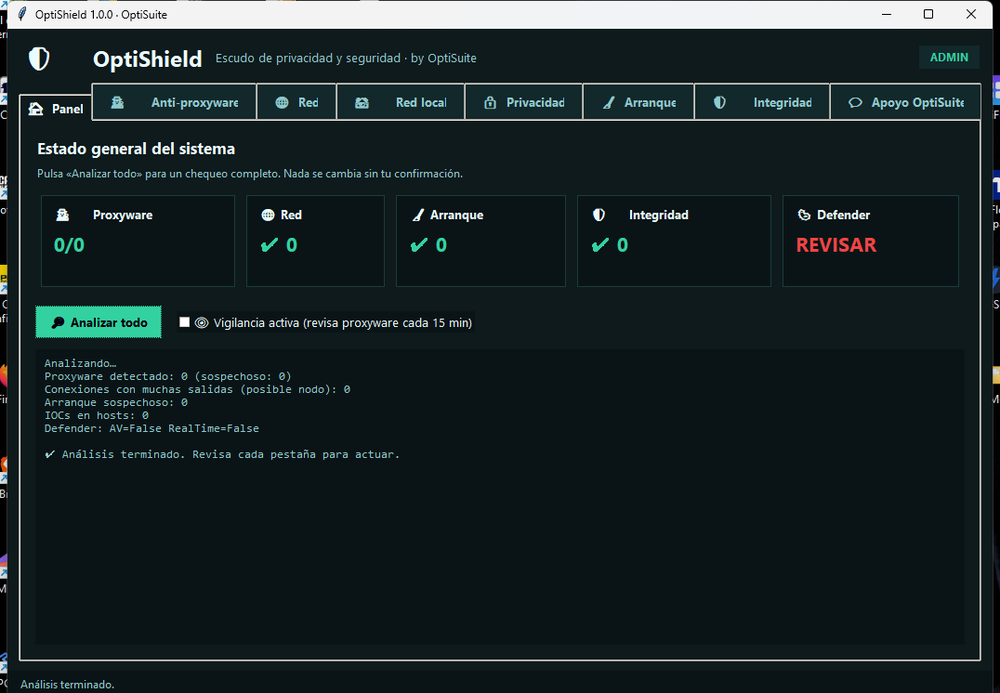Image resolution: width=1000 pixels, height=693 pixels.
Task: Click the router icon on Red local tab
Action: tap(362, 102)
